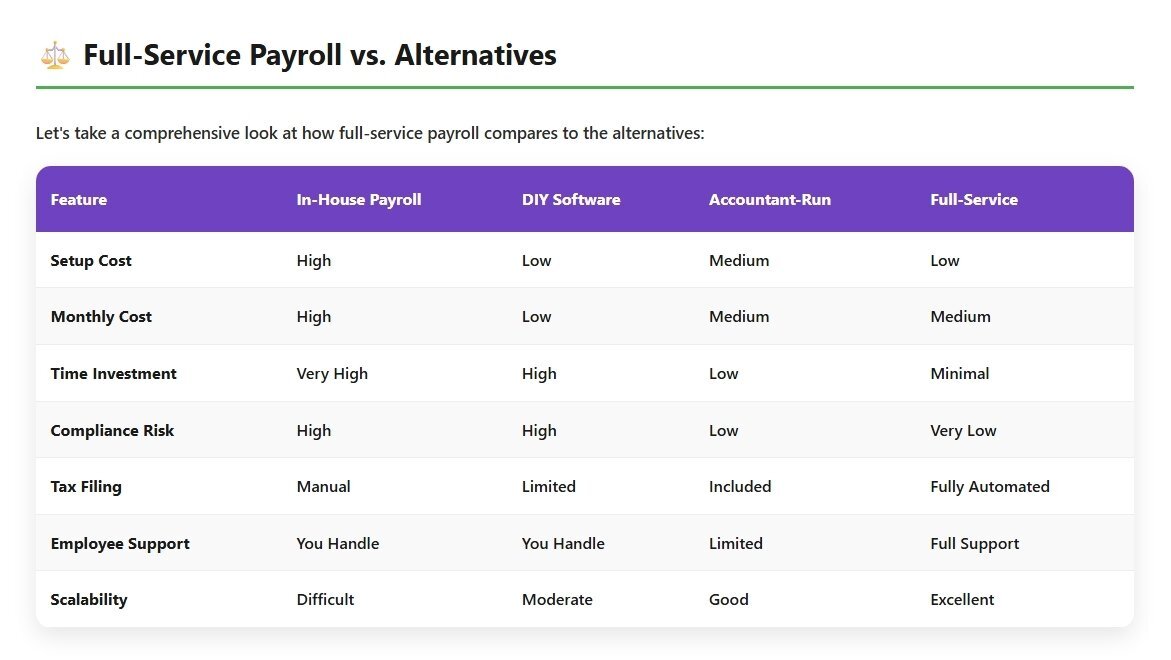Click the balance scales icon beside heading
This screenshot has height=660, width=1171.
tap(55, 56)
